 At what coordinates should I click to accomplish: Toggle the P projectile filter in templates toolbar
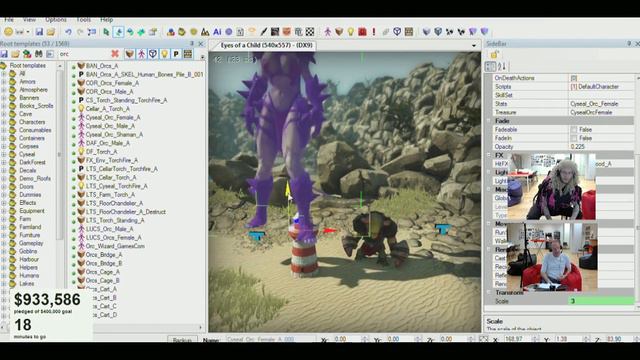[x=176, y=54]
